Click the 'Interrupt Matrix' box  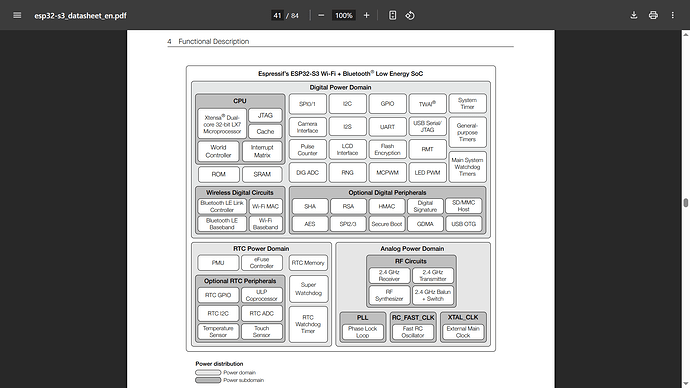tap(262, 151)
